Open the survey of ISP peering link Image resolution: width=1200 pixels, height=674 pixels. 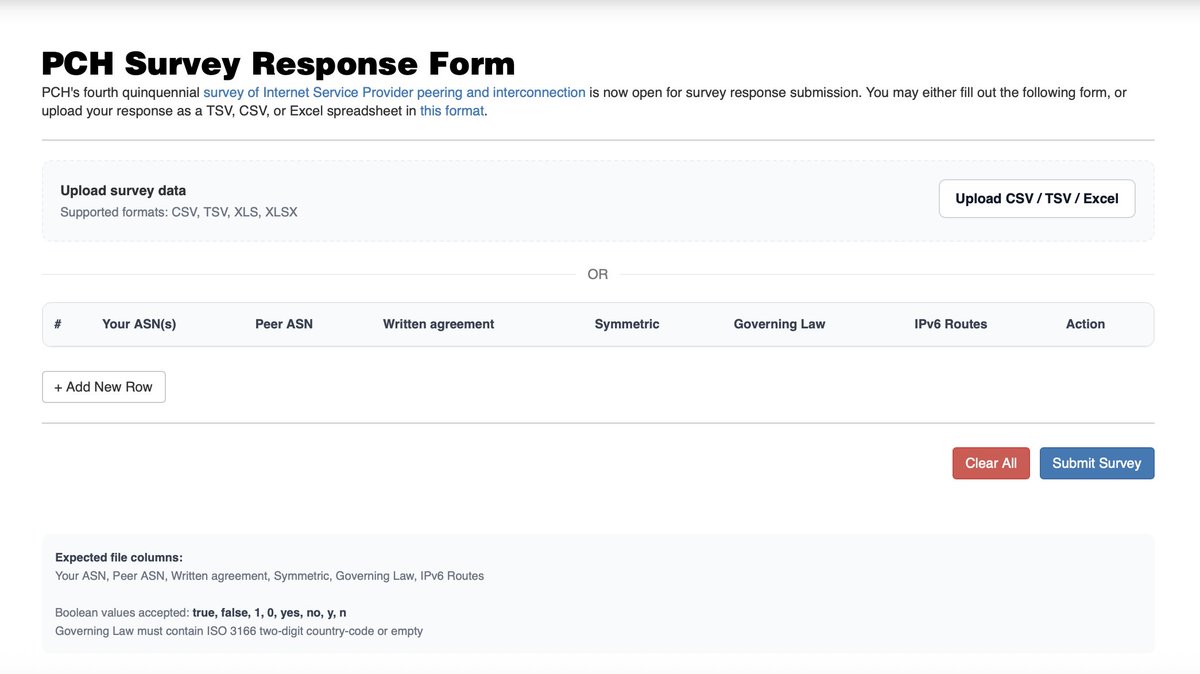394,92
